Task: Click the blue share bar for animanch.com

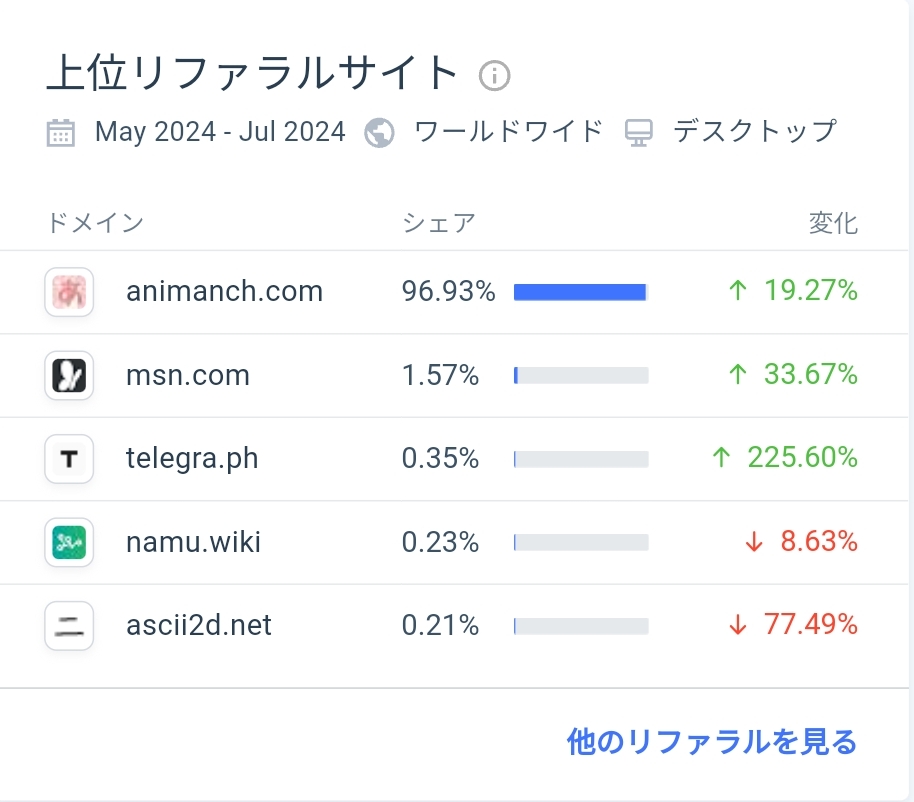Action: pyautogui.click(x=581, y=292)
